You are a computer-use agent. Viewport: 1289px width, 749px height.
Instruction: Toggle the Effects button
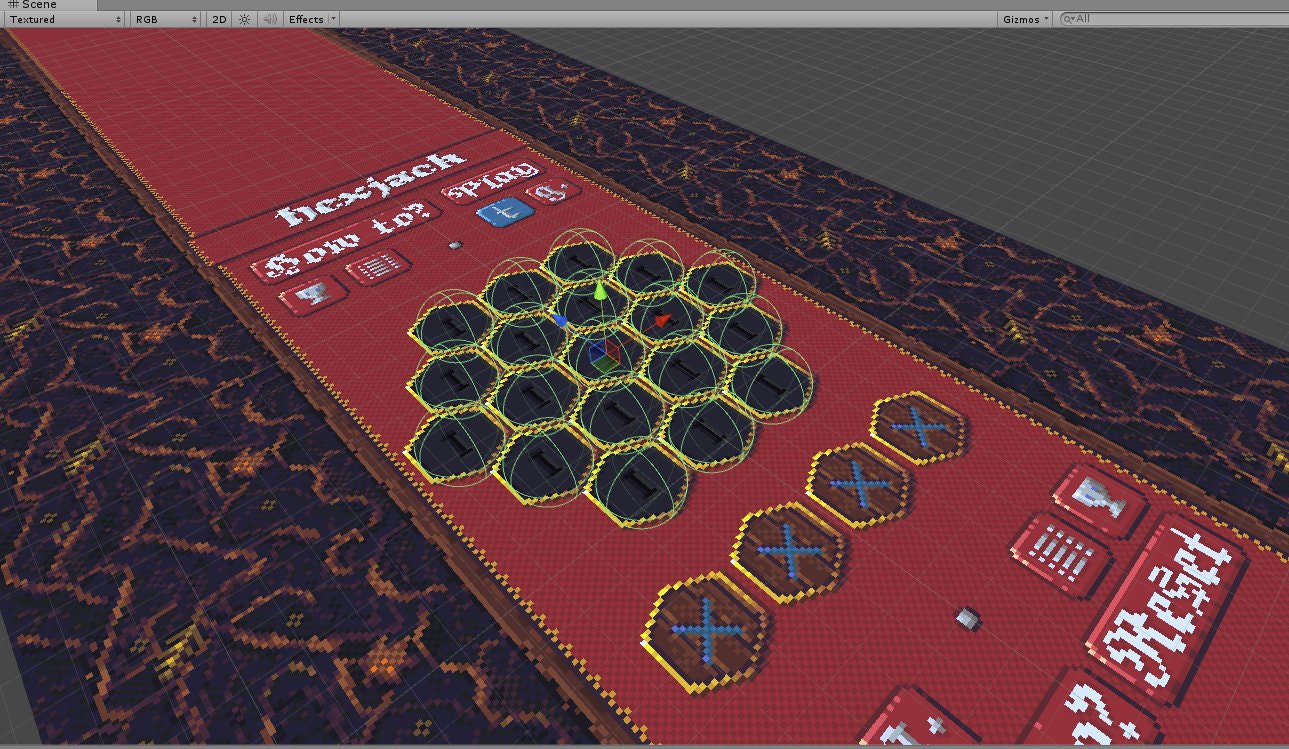305,19
